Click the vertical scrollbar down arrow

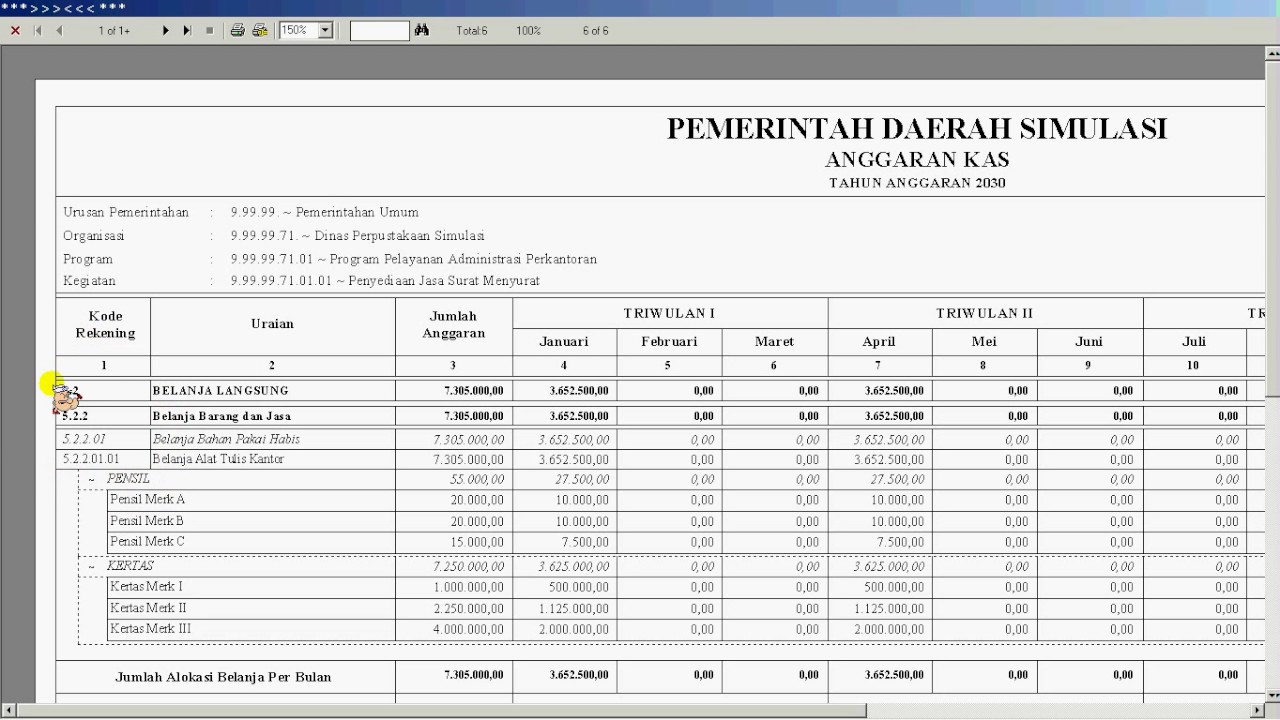pos(1272,694)
